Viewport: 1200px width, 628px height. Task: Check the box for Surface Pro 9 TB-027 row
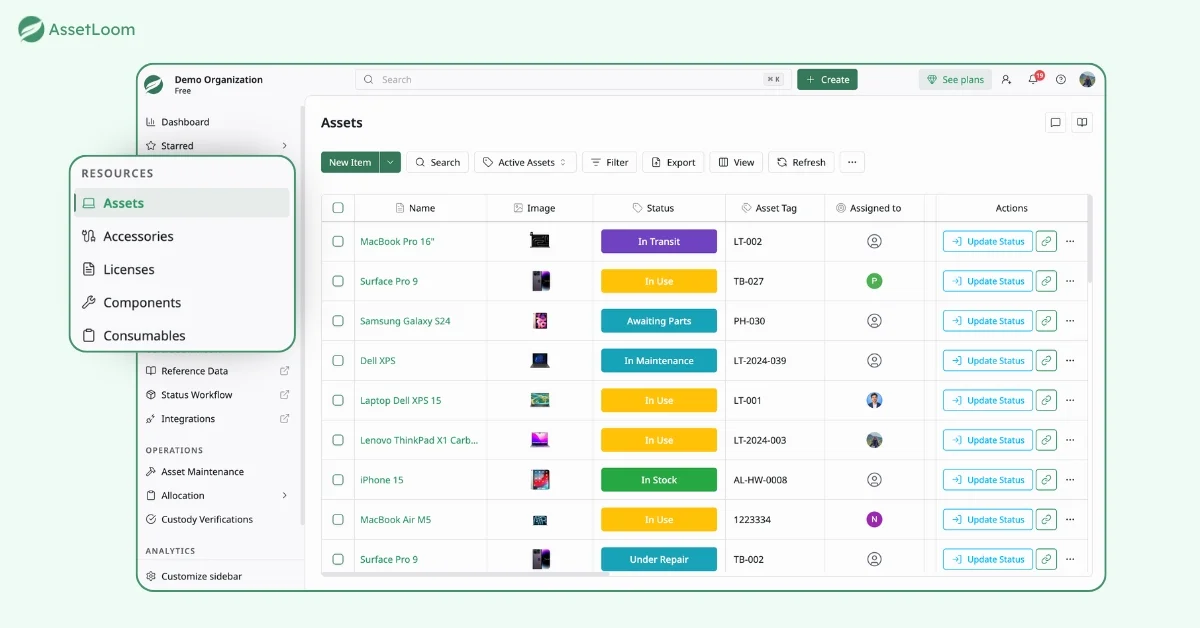(x=338, y=281)
